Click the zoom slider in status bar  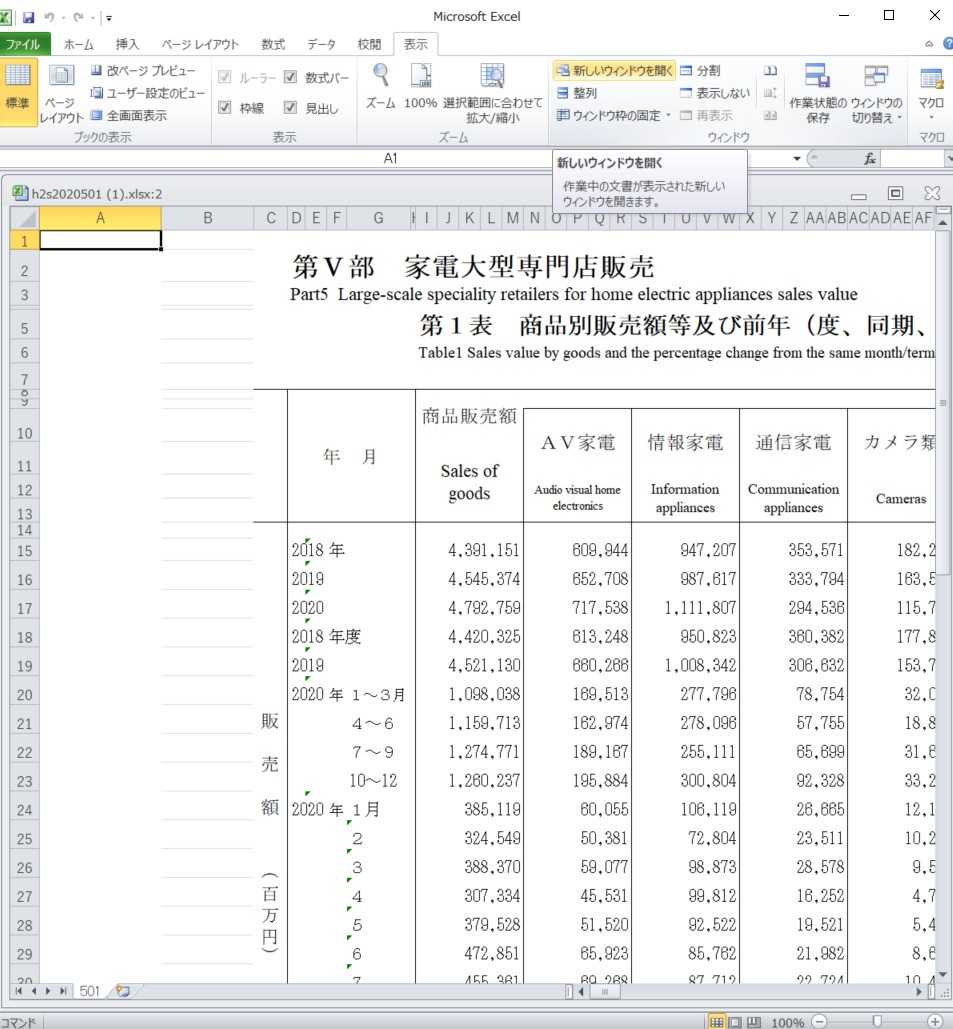click(876, 1021)
